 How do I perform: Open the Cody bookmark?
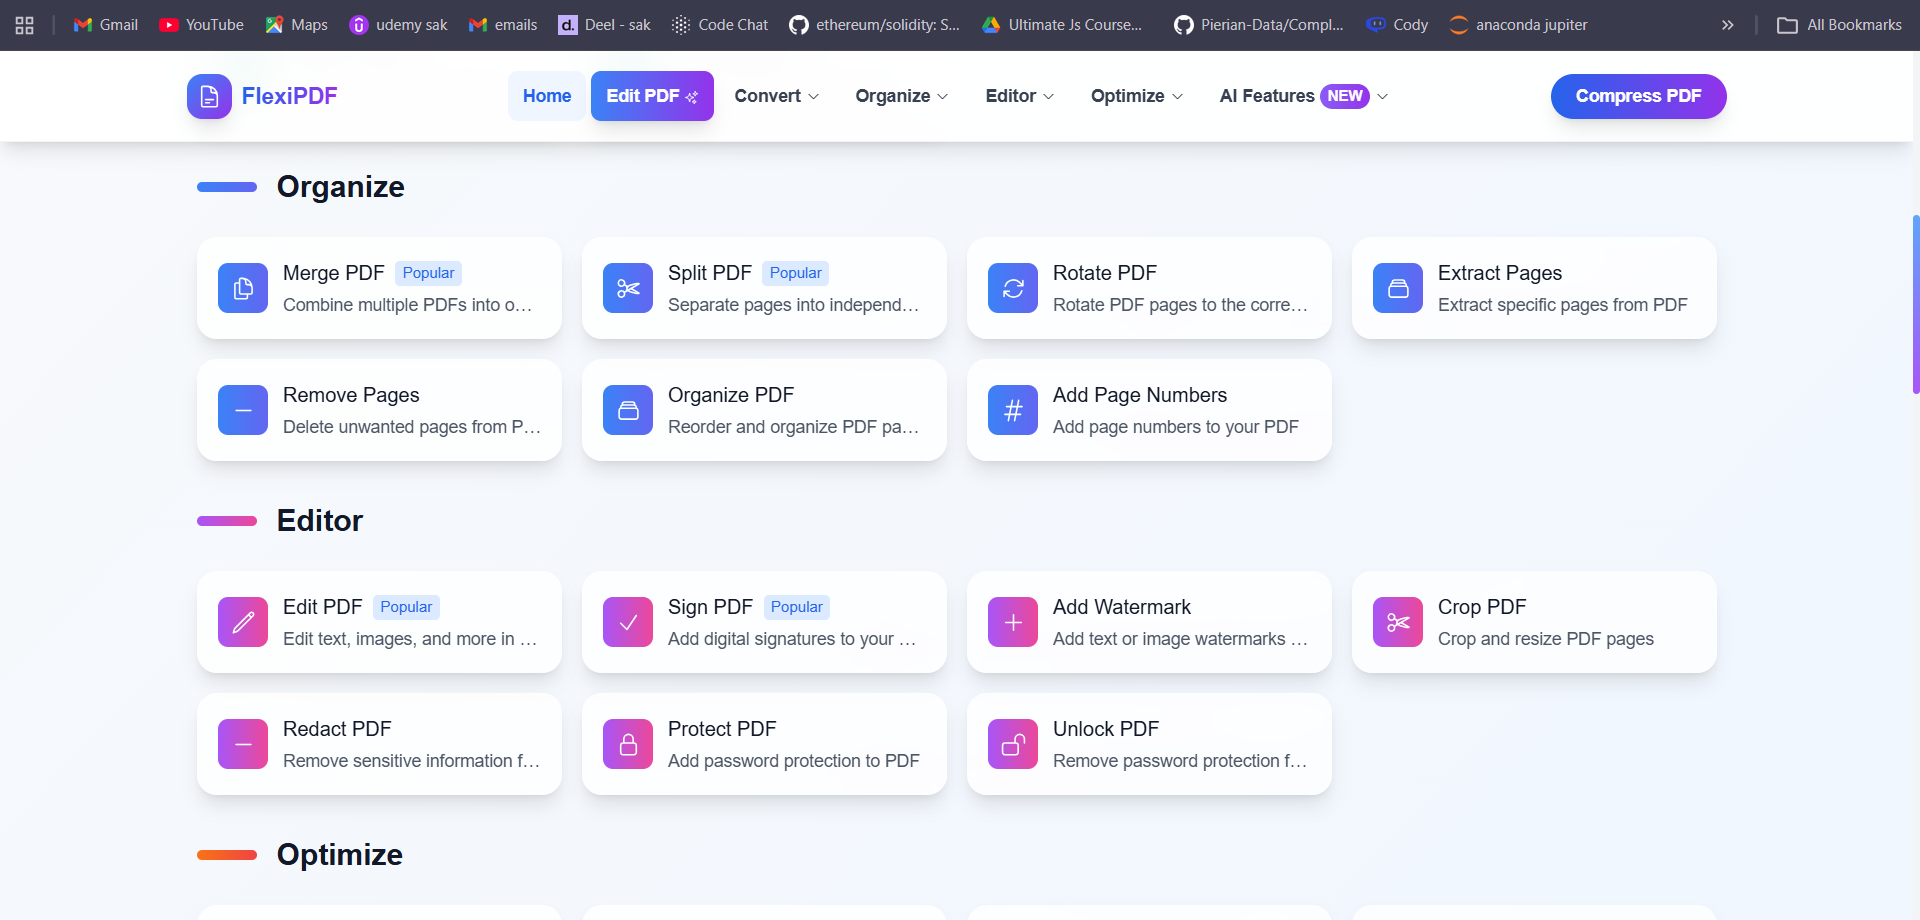tap(1397, 25)
